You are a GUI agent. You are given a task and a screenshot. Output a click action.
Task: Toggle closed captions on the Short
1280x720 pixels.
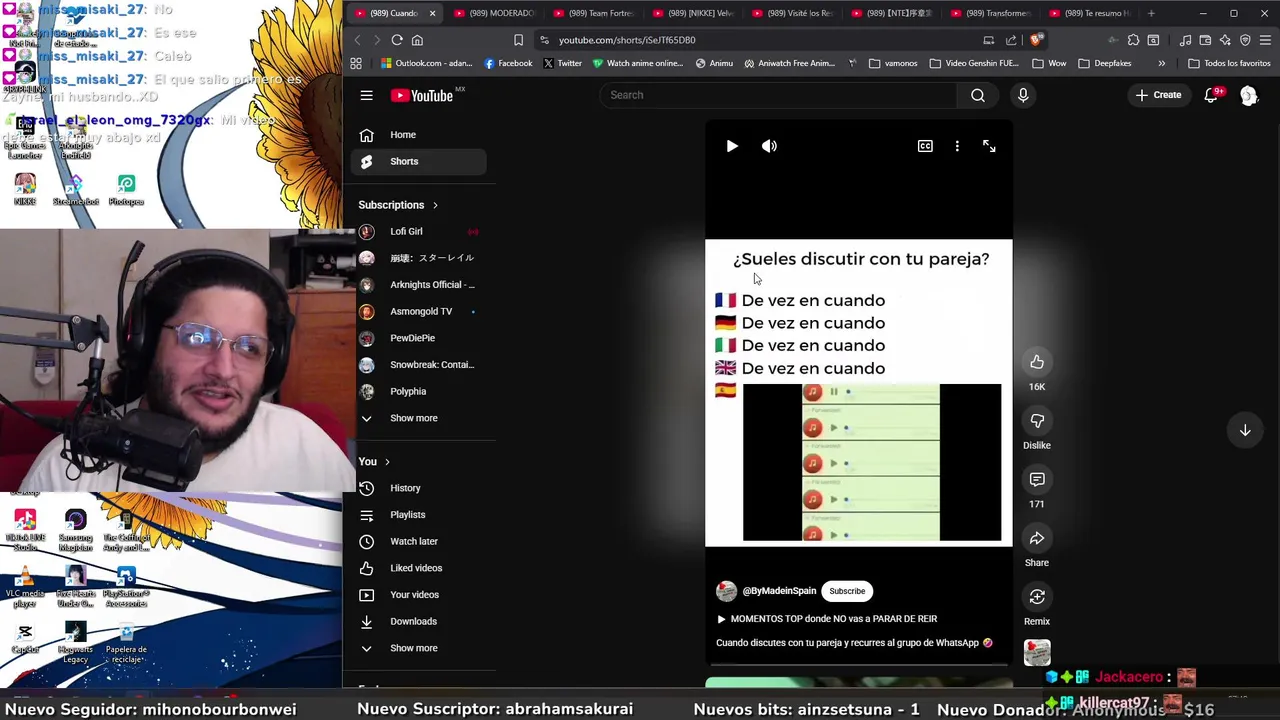(925, 146)
